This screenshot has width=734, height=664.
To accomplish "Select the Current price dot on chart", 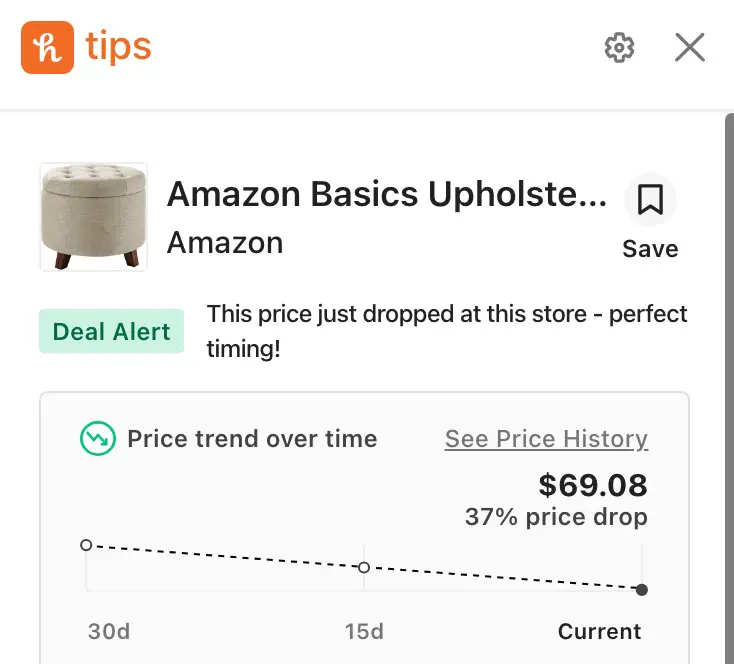I will tap(642, 590).
